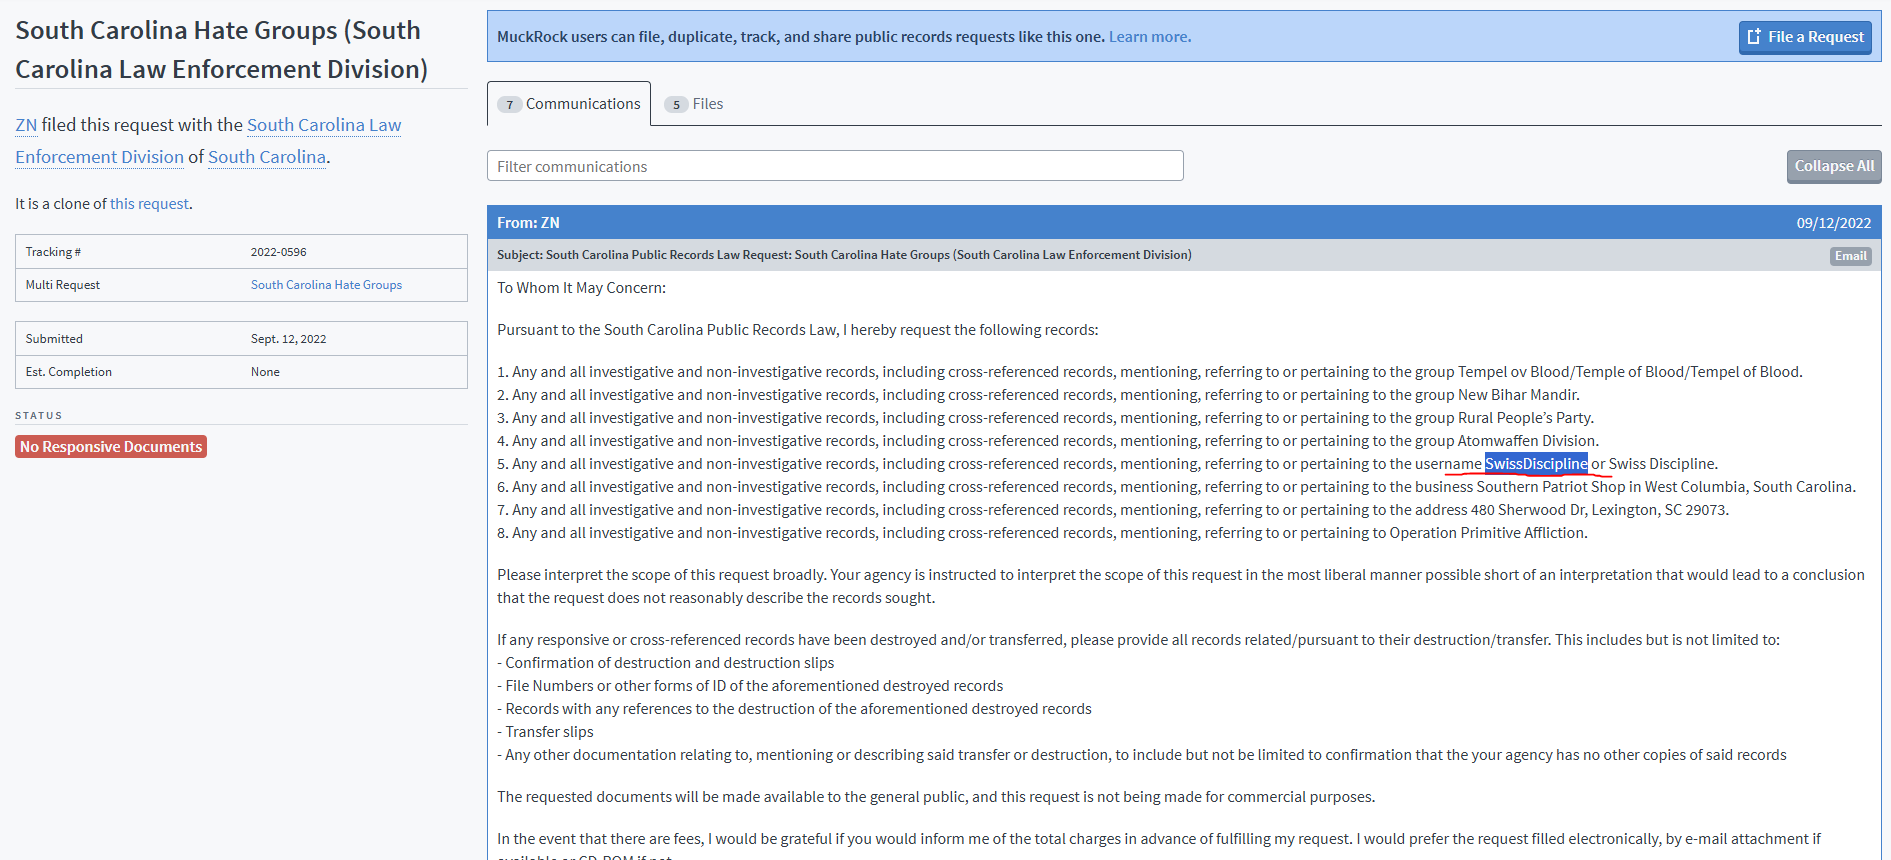Click the Email badge on the message
The image size is (1891, 860).
[x=1849, y=256]
